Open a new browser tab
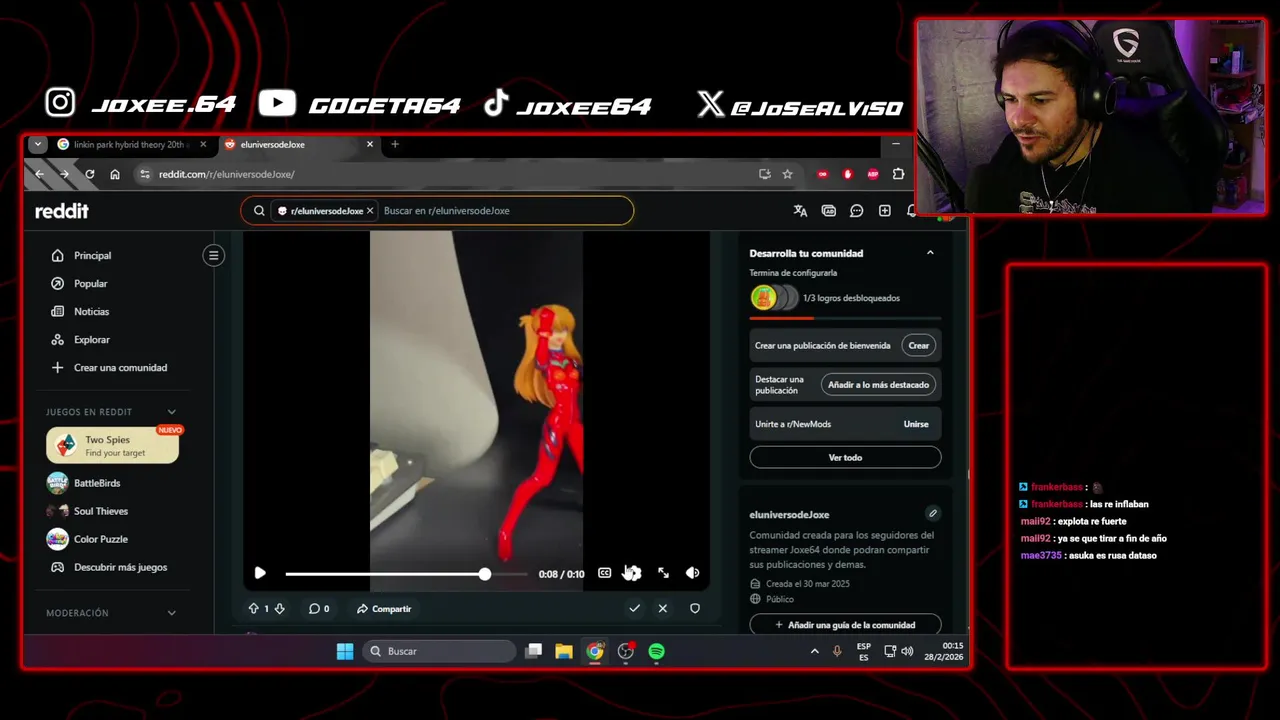This screenshot has width=1280, height=720. (395, 144)
